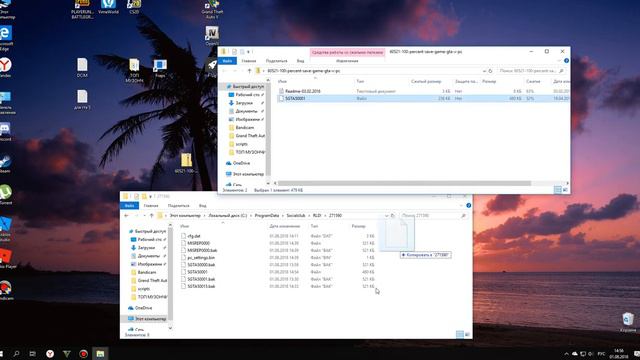Viewport: 640px width, 360px height.
Task: Open the Главная tab in the 271590 window
Action: 151,205
